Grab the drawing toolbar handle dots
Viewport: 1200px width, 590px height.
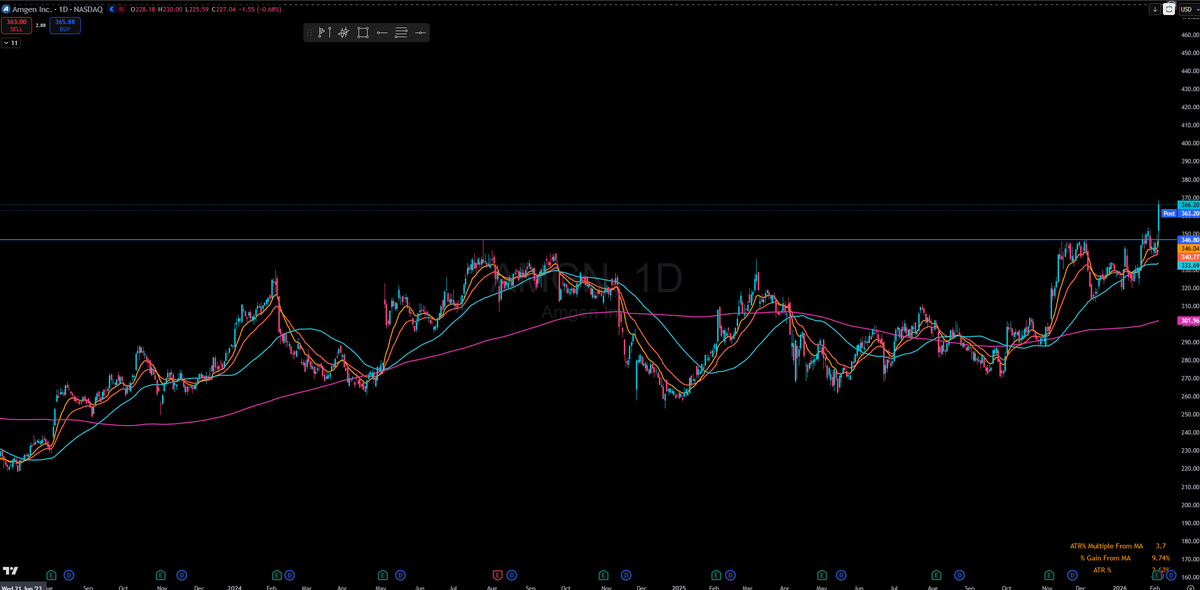(309, 33)
